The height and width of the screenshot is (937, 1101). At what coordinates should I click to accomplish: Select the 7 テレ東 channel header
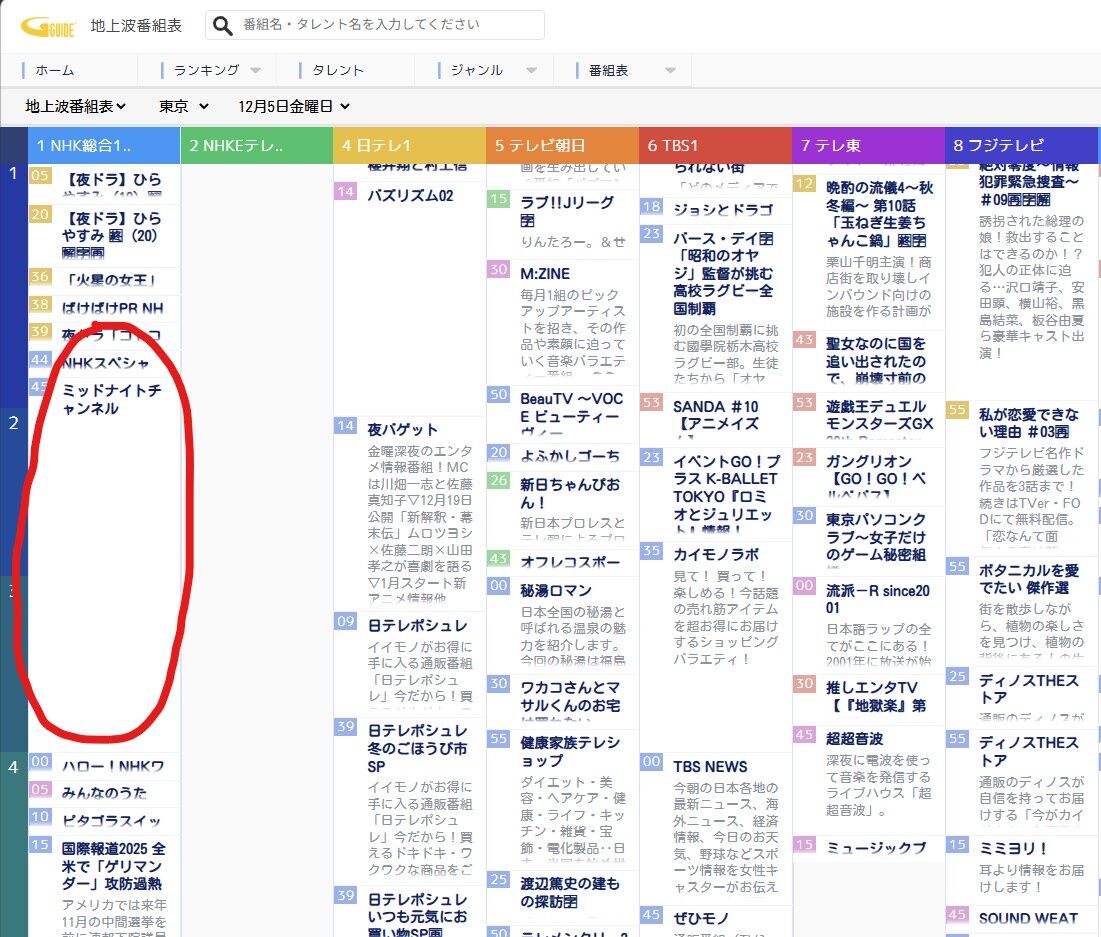pos(868,145)
